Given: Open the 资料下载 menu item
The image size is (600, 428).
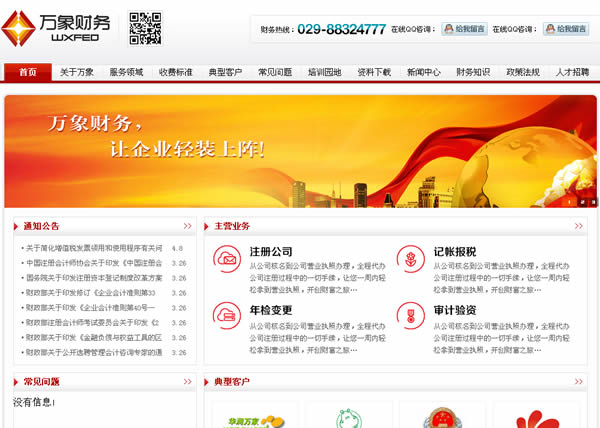Looking at the screenshot, I should [x=373, y=72].
